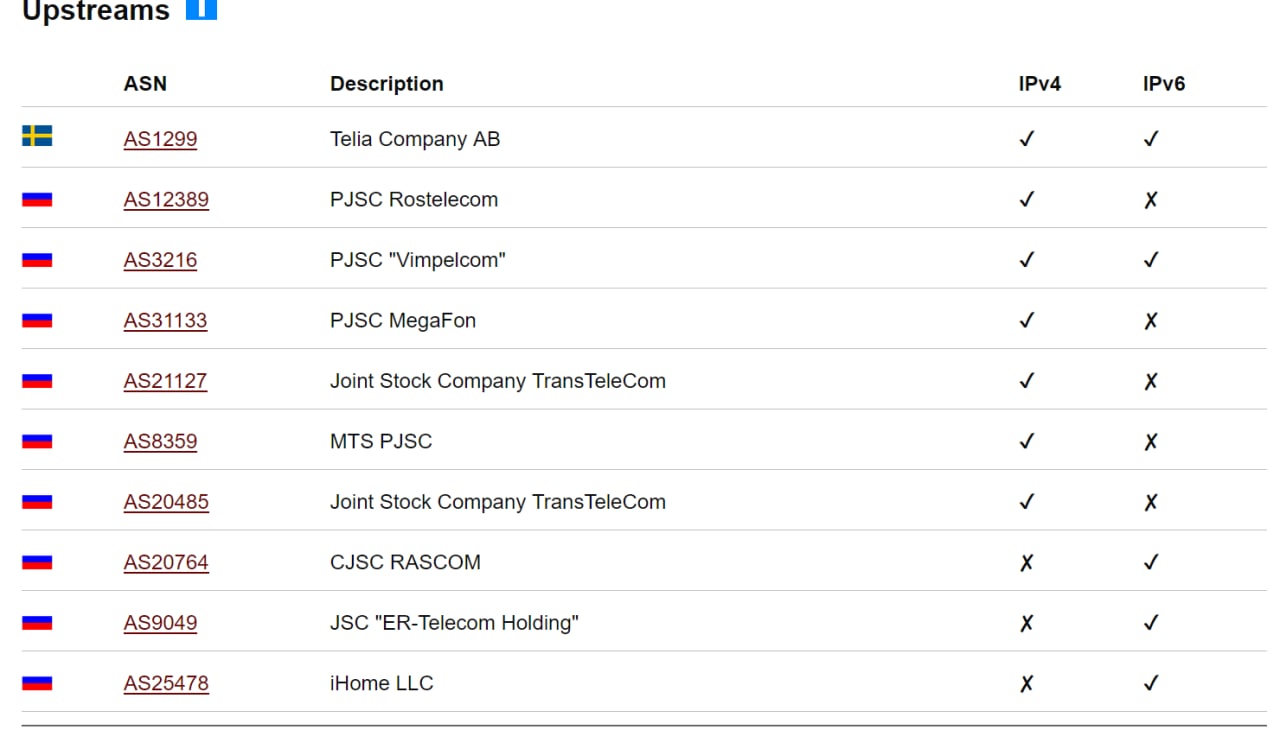Click the Swedish flag icon for Telia
Screen dimensions: 1280x730
pos(37,136)
